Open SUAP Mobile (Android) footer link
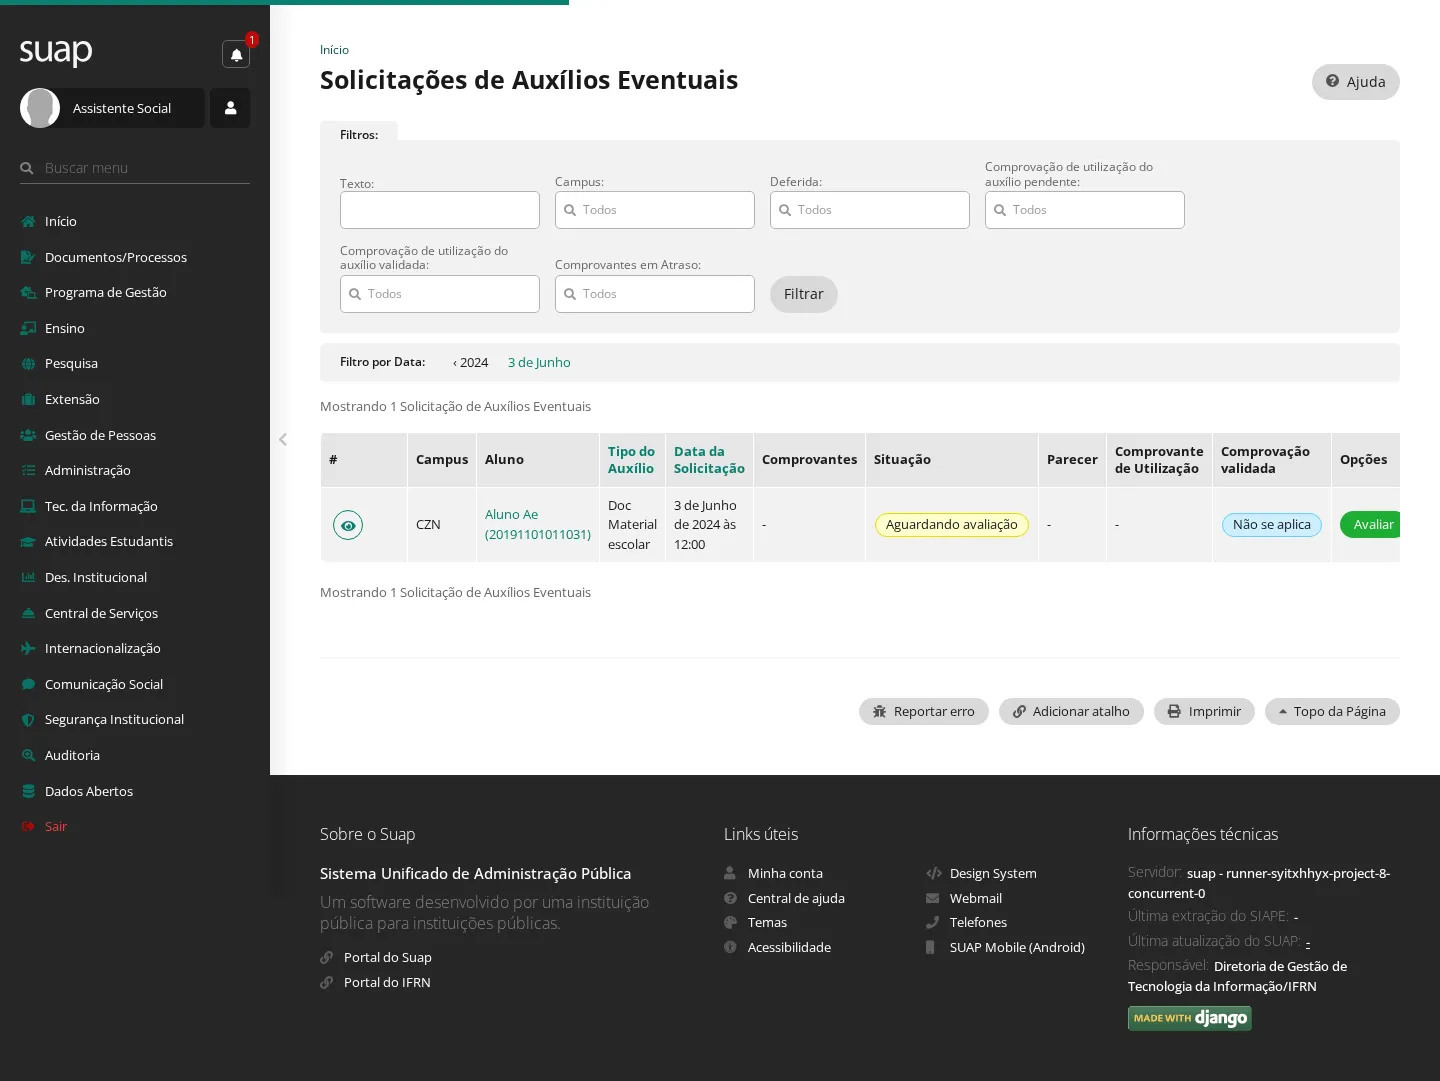The height and width of the screenshot is (1081, 1440). (x=1017, y=947)
